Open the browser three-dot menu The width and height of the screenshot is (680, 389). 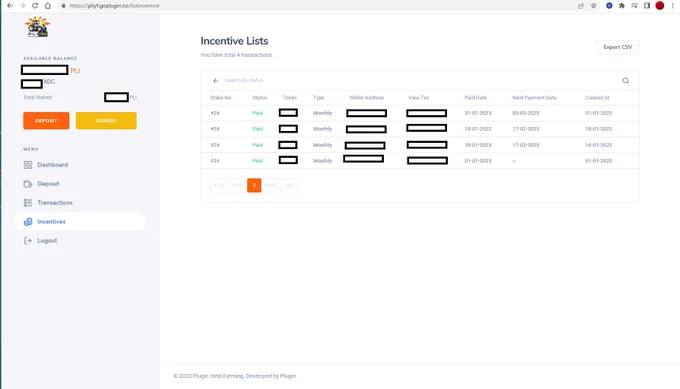pos(673,6)
